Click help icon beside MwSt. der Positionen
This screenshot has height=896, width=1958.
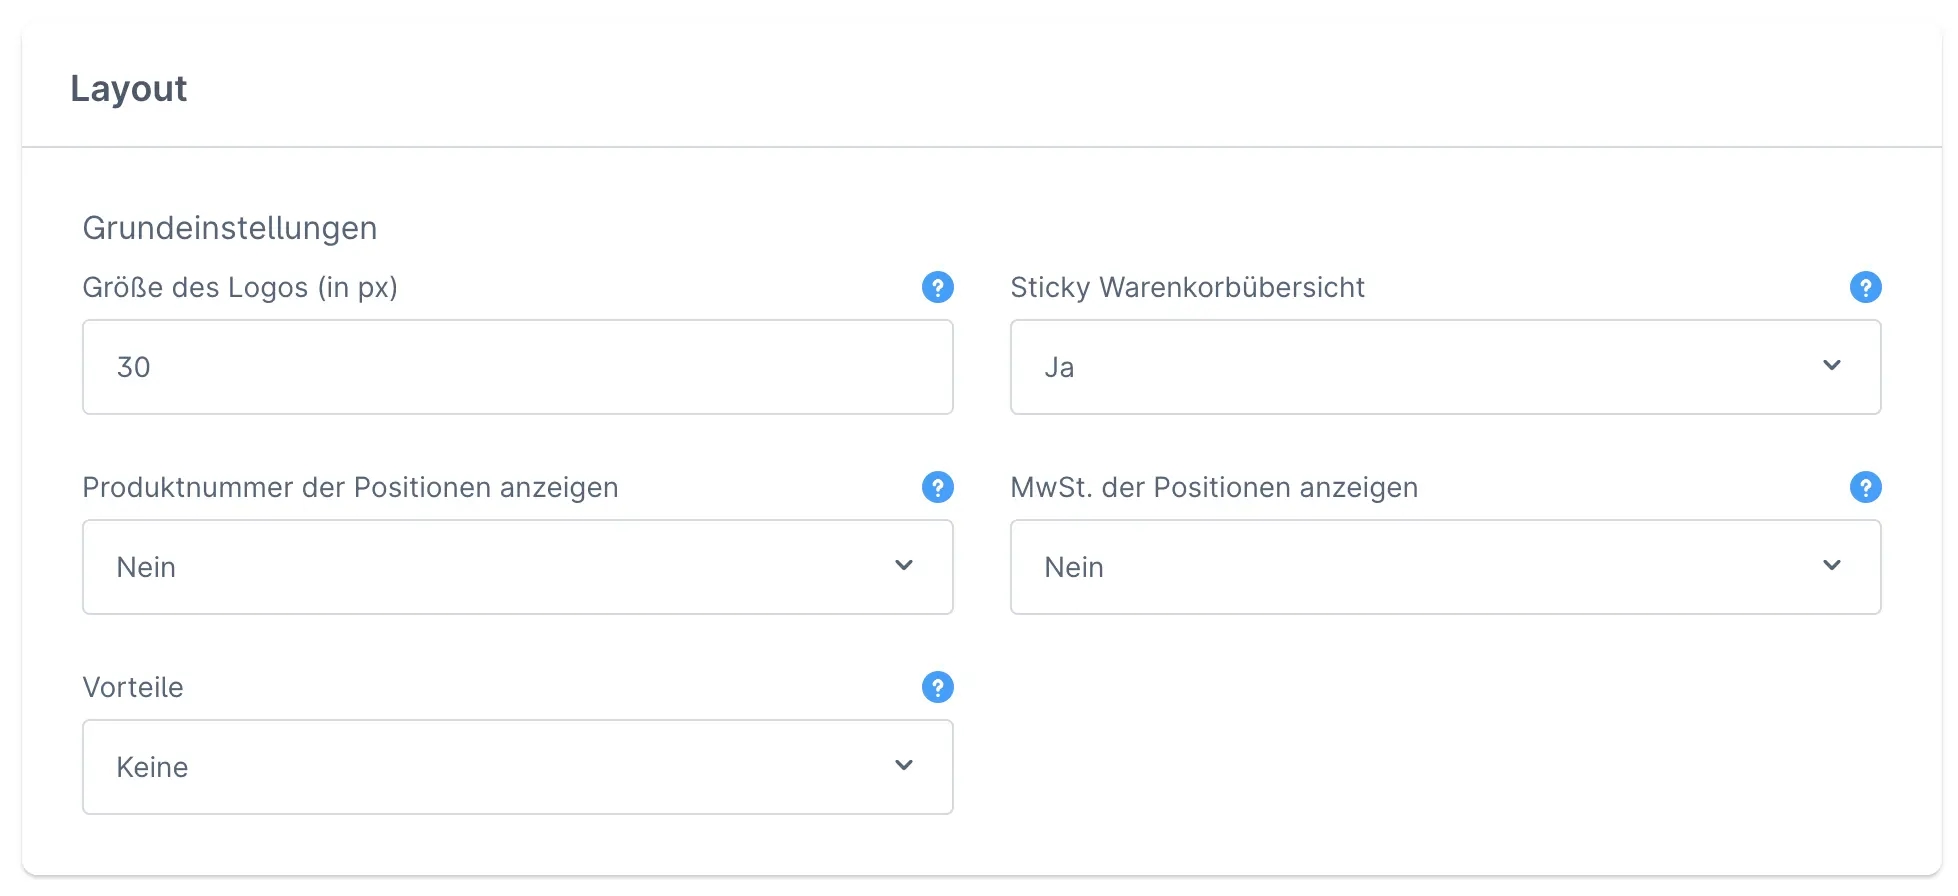tap(1865, 488)
